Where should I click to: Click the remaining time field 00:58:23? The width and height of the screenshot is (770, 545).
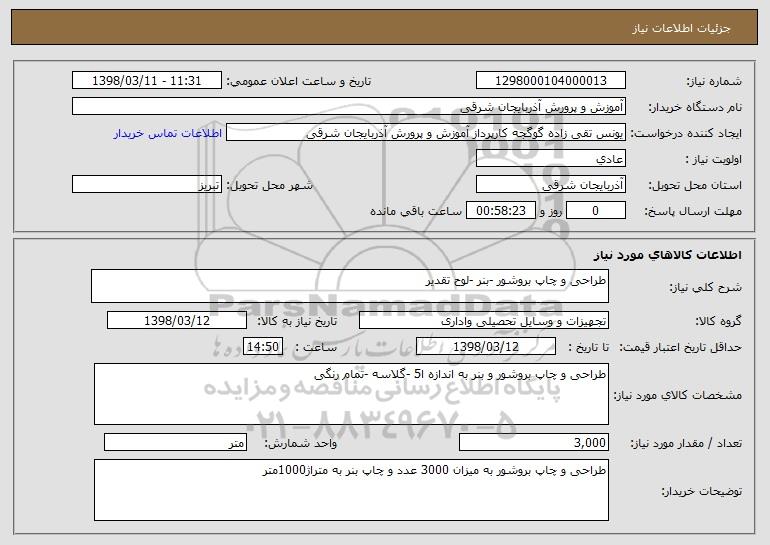(x=500, y=211)
